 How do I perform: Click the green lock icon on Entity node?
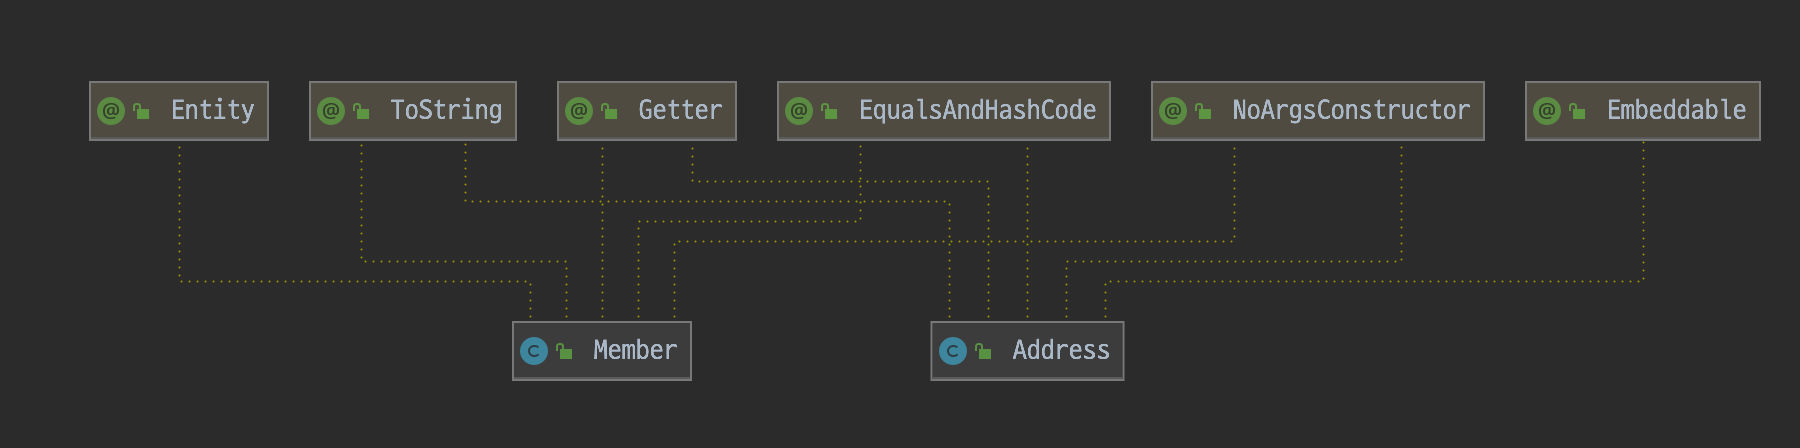141,111
